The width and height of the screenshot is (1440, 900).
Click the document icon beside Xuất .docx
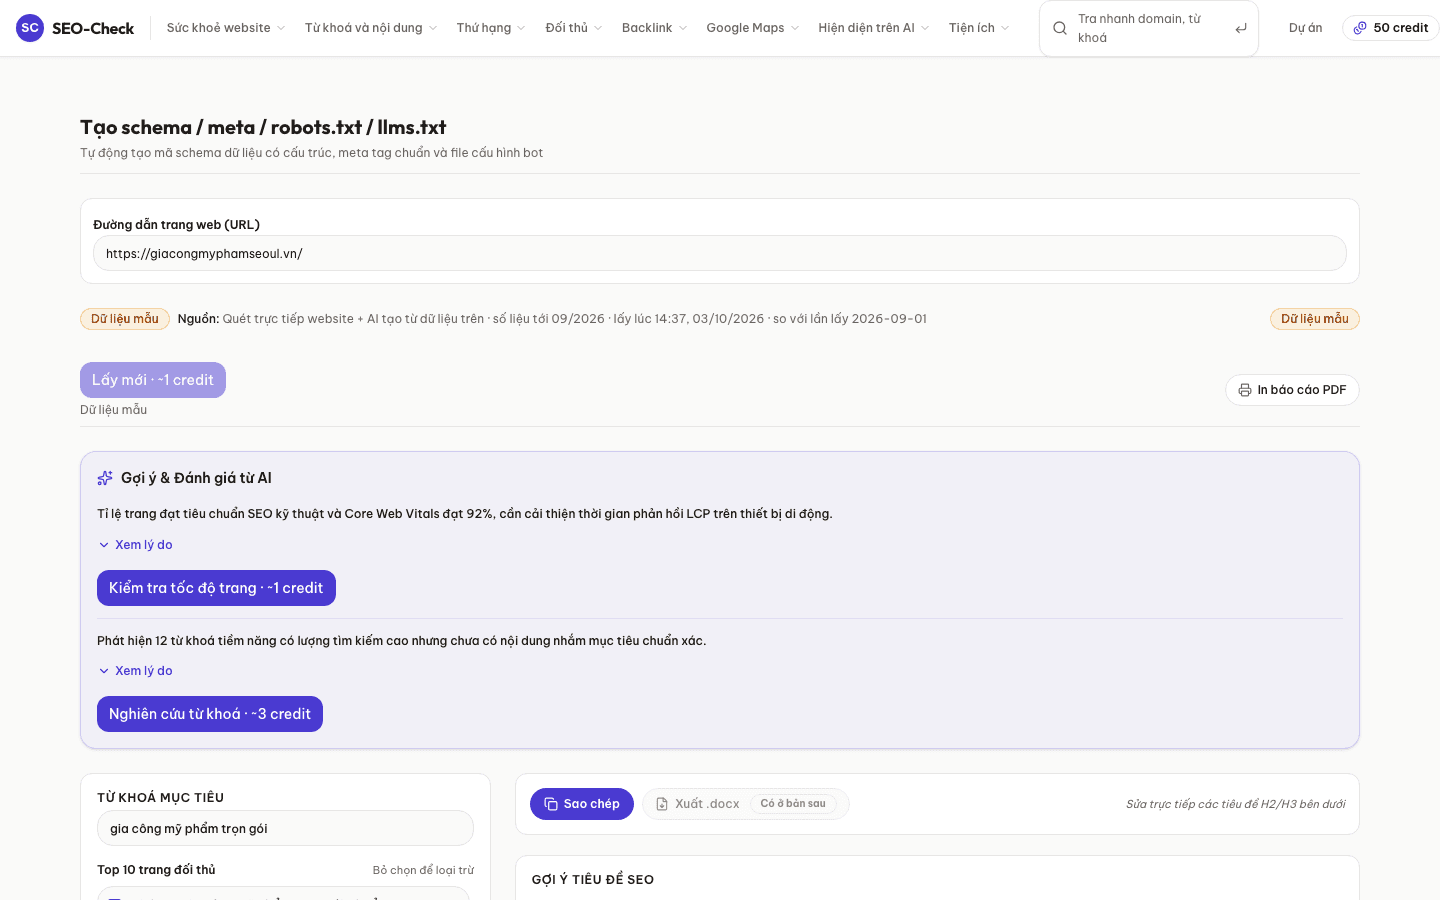click(x=662, y=804)
